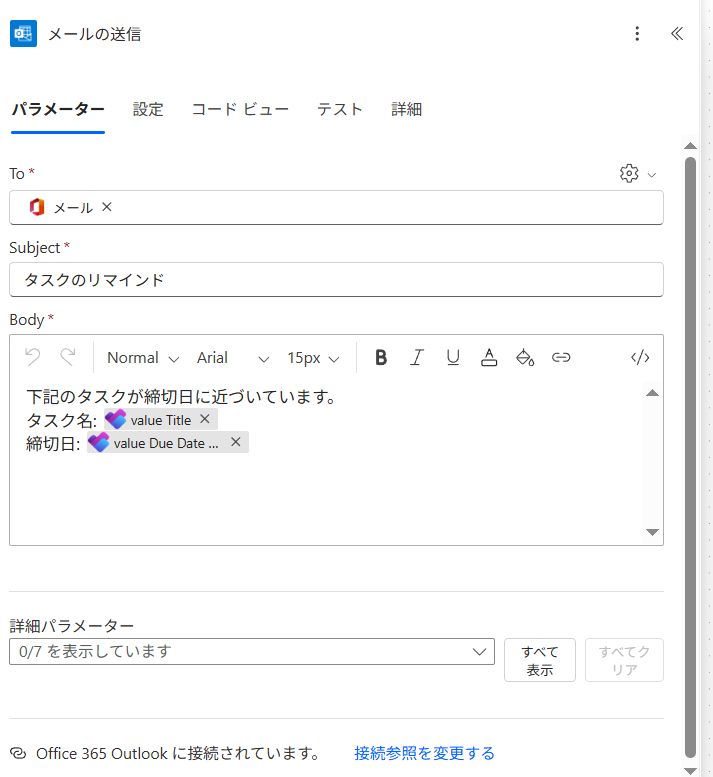Expand the chevron next to the gear icon
The width and height of the screenshot is (713, 777).
[652, 175]
